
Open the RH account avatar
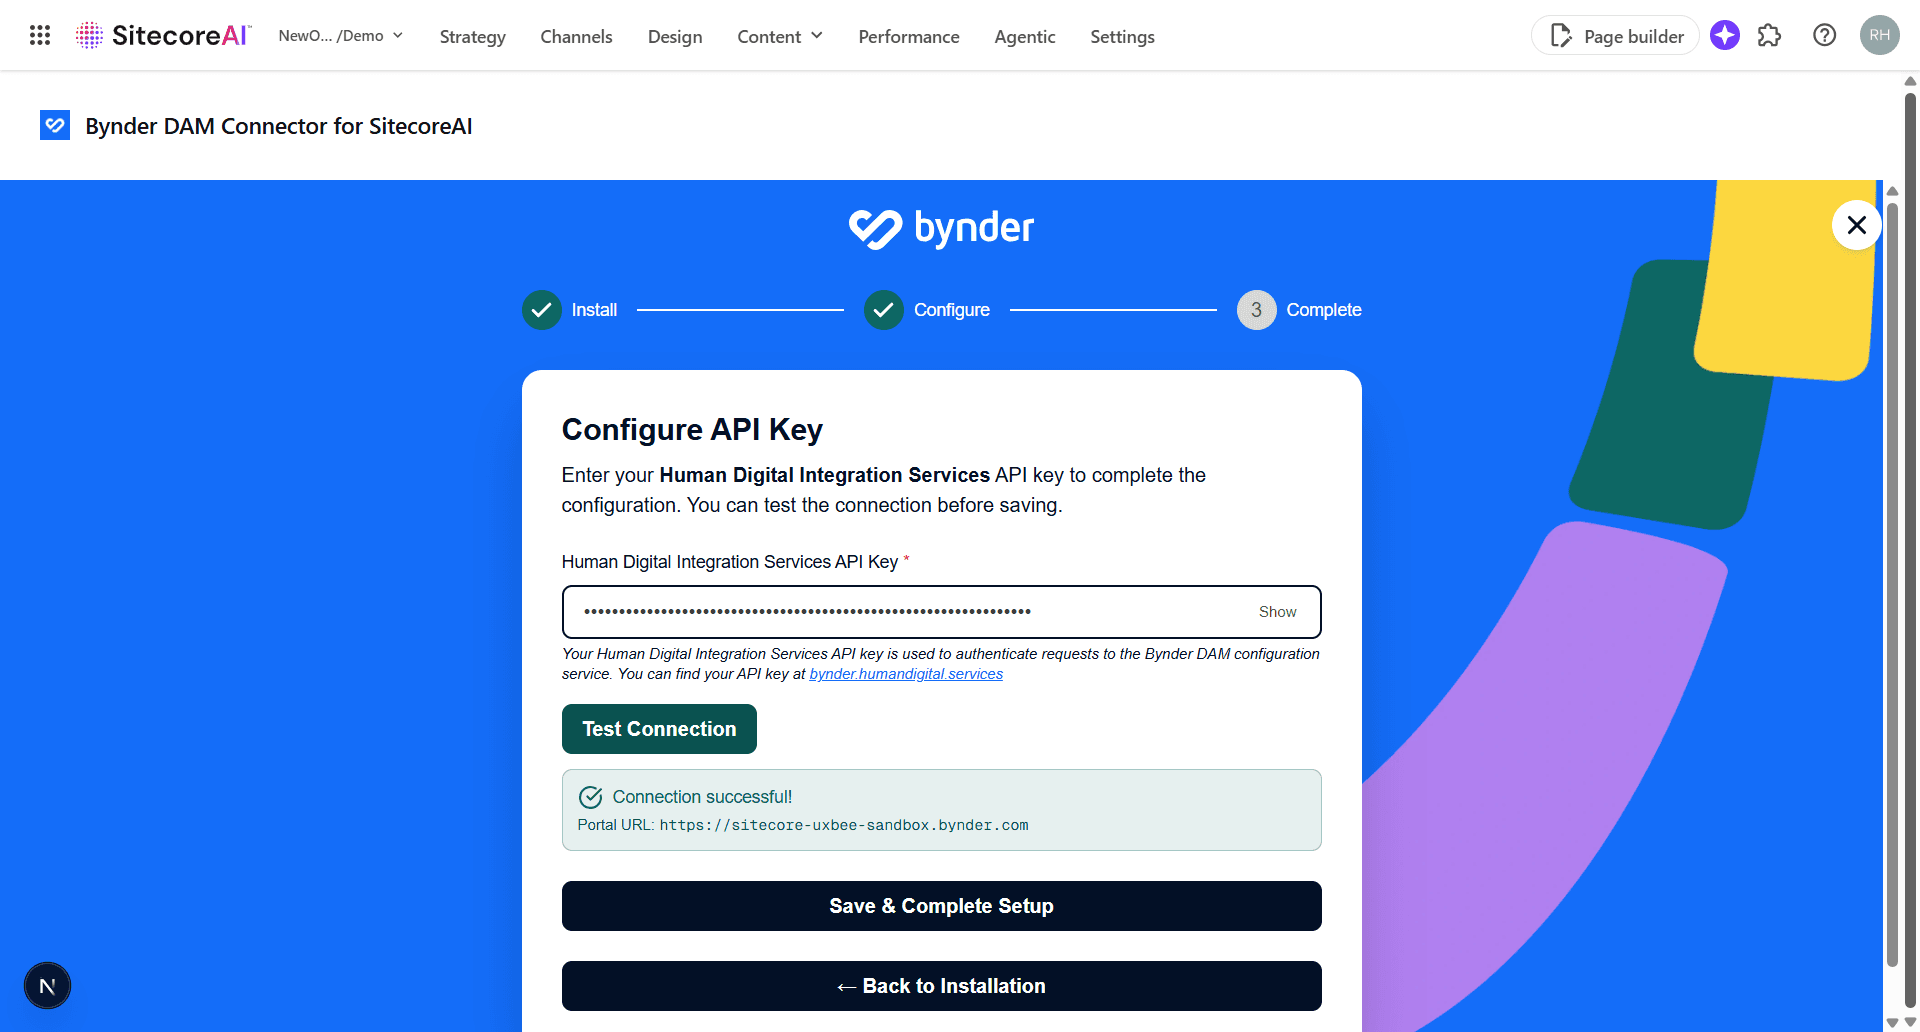click(x=1879, y=35)
